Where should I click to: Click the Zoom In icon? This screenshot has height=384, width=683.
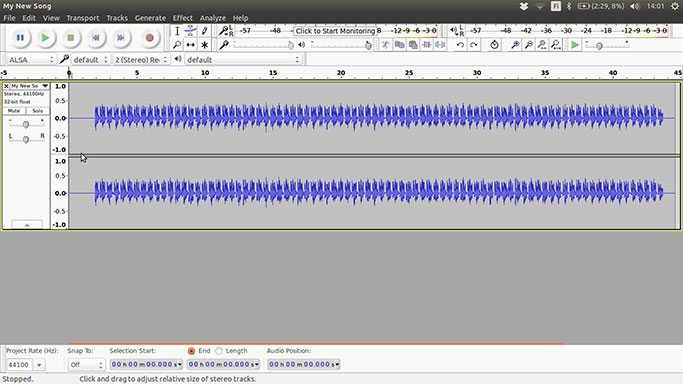click(x=515, y=45)
